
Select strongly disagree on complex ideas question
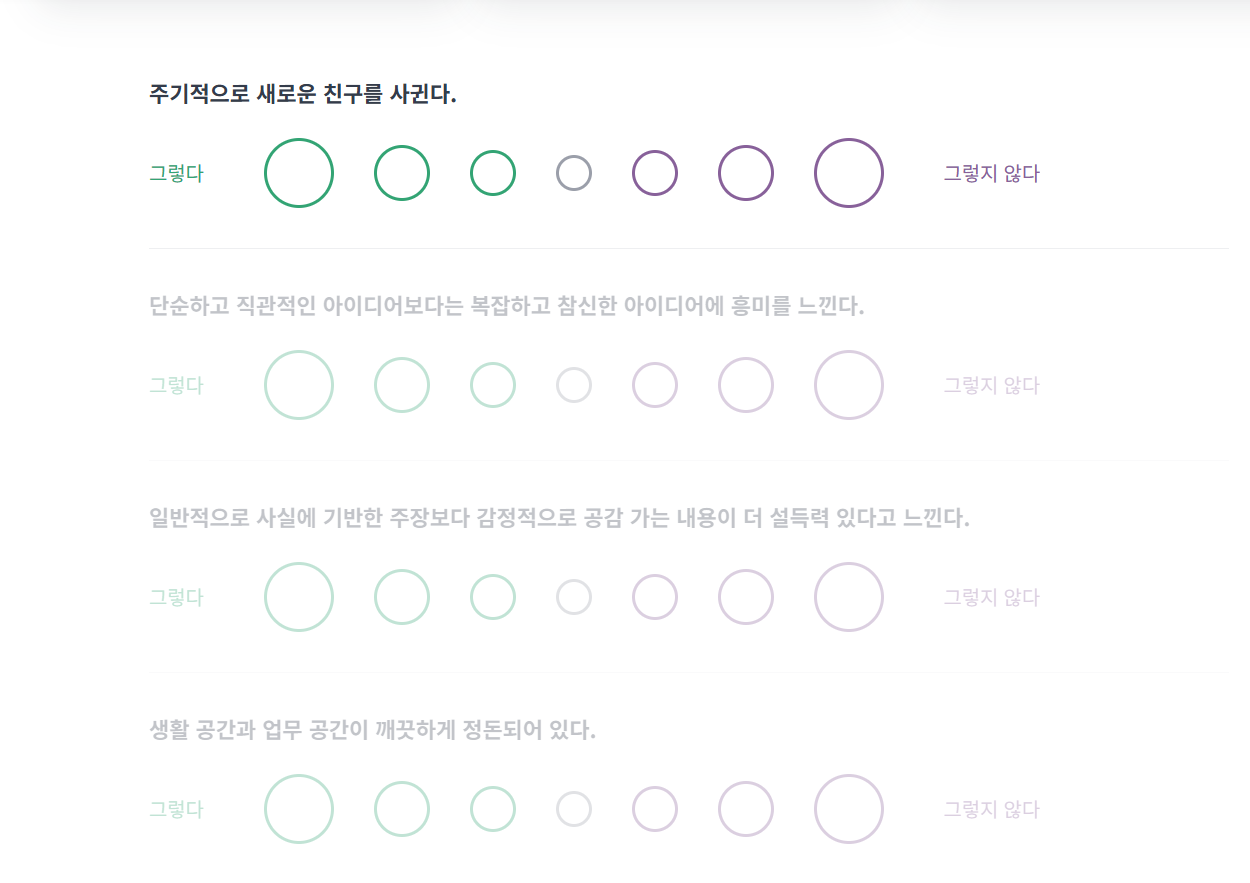point(849,384)
